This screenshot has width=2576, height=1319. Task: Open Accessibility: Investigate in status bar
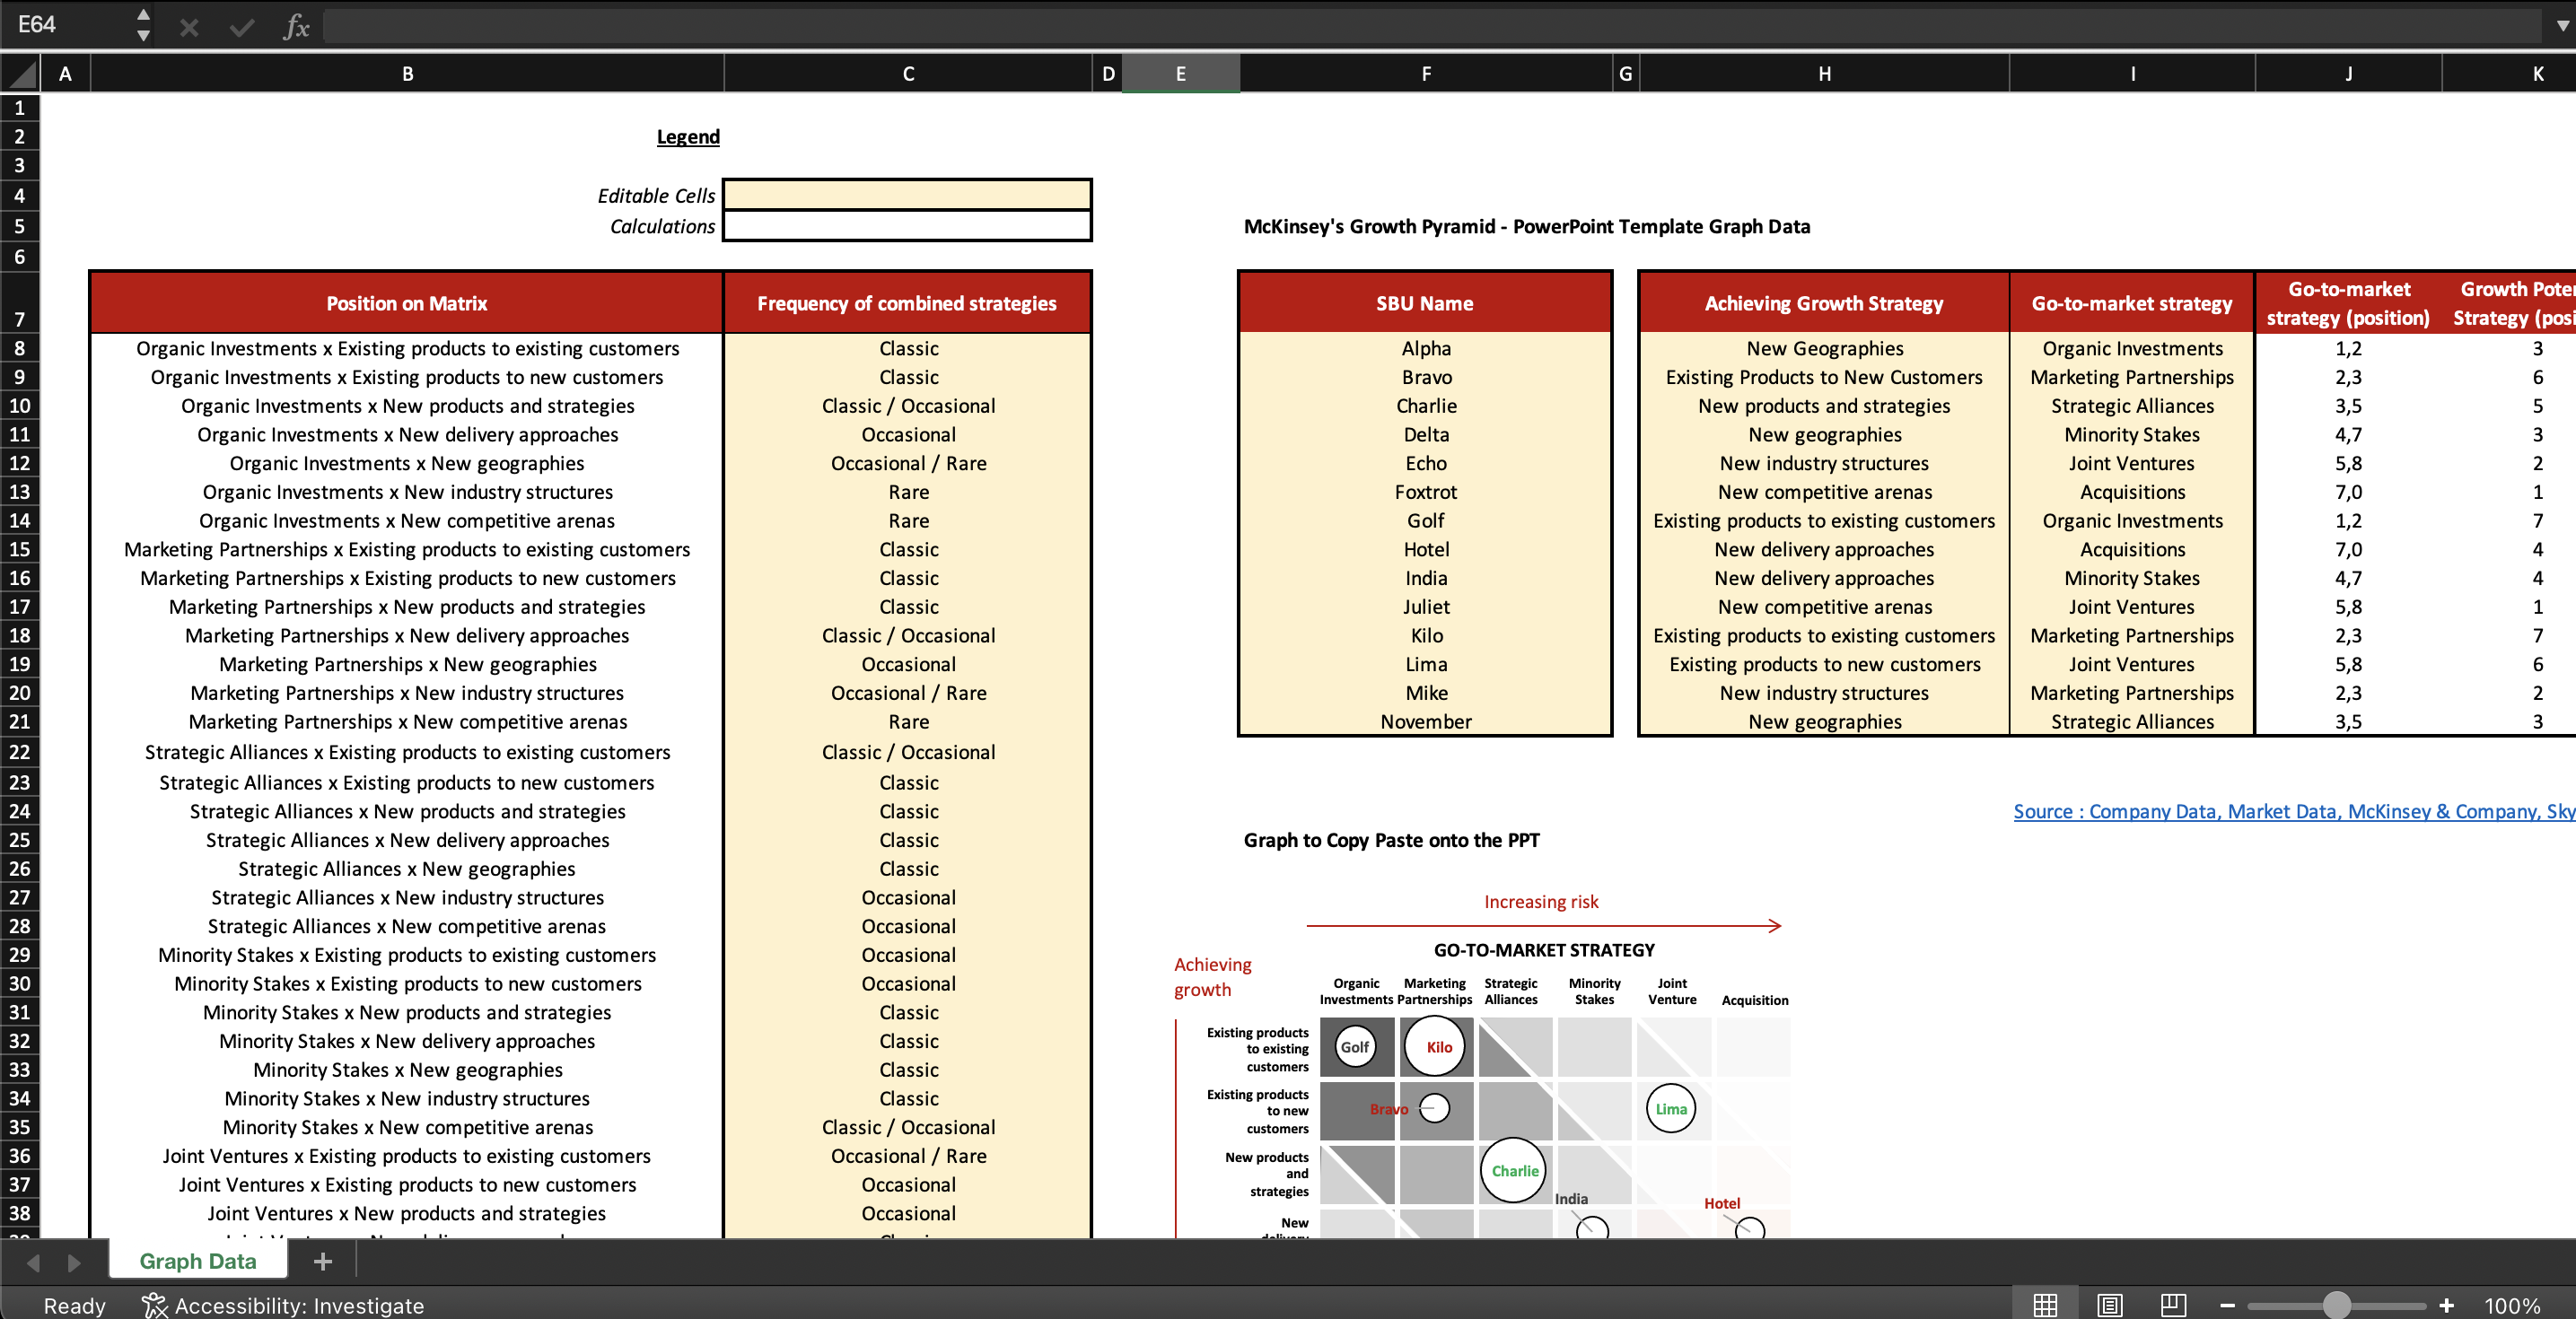[x=283, y=1305]
